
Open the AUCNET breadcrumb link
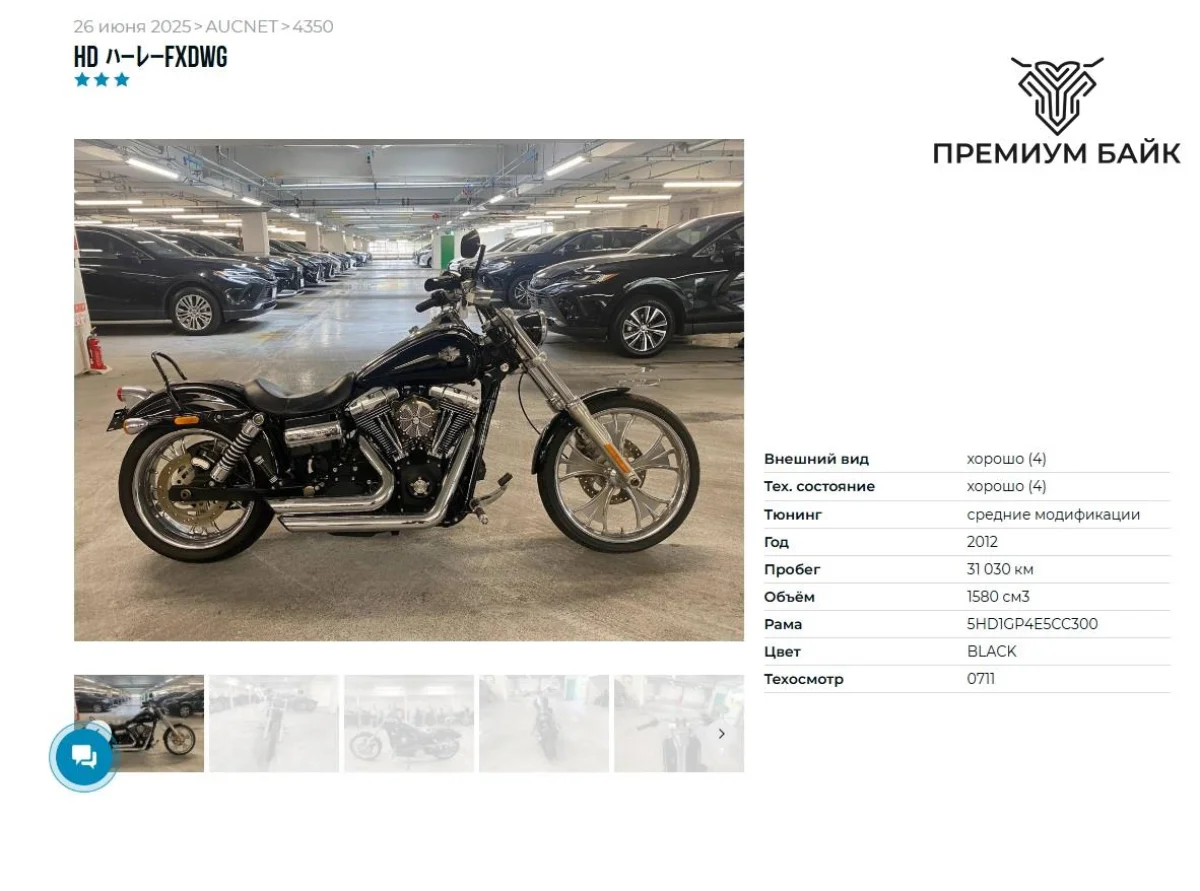pyautogui.click(x=241, y=27)
